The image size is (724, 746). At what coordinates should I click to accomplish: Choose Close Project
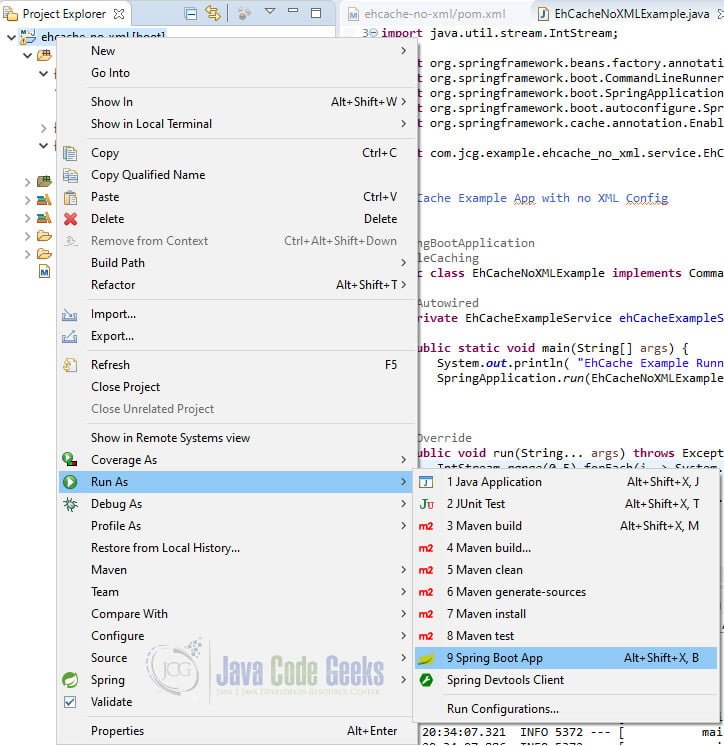(236, 387)
